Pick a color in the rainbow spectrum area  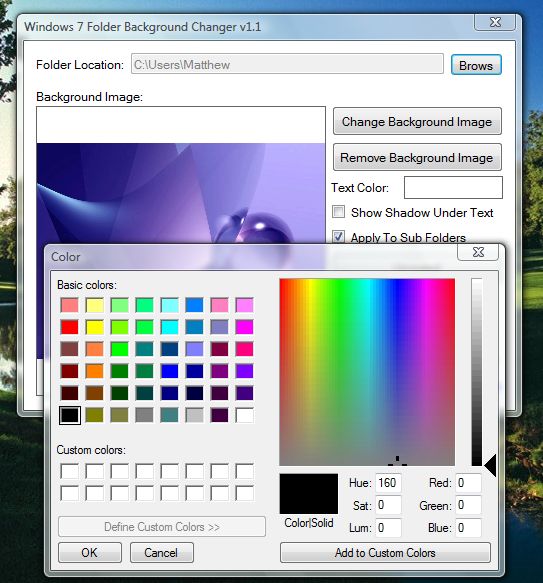tap(367, 372)
